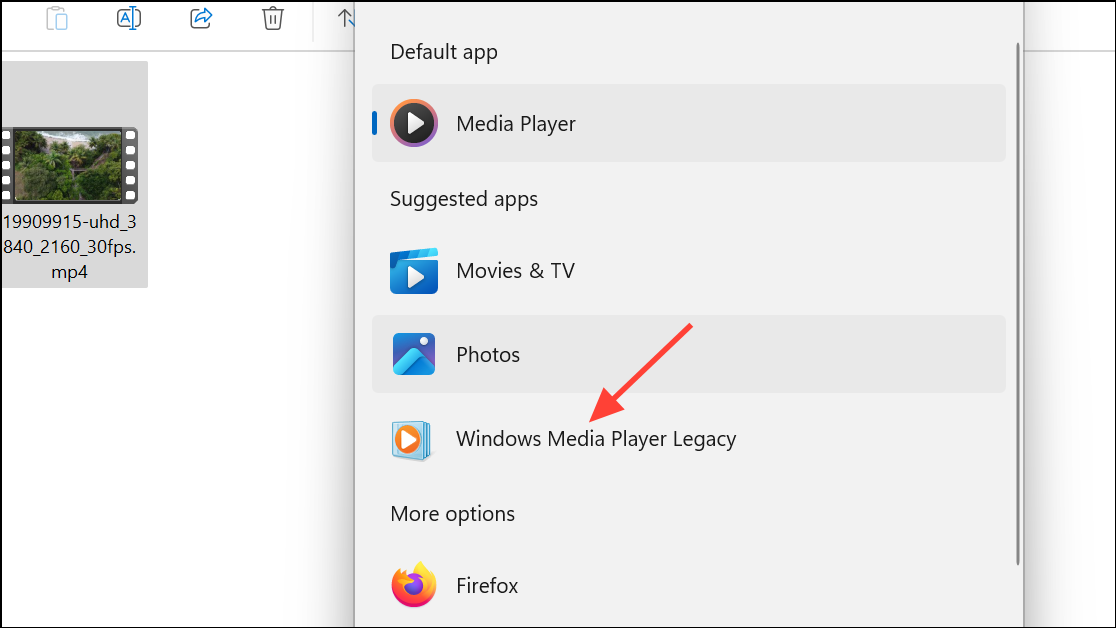Click the Firefox browser icon under More options
Screen dimensions: 1116x628
coord(413,585)
